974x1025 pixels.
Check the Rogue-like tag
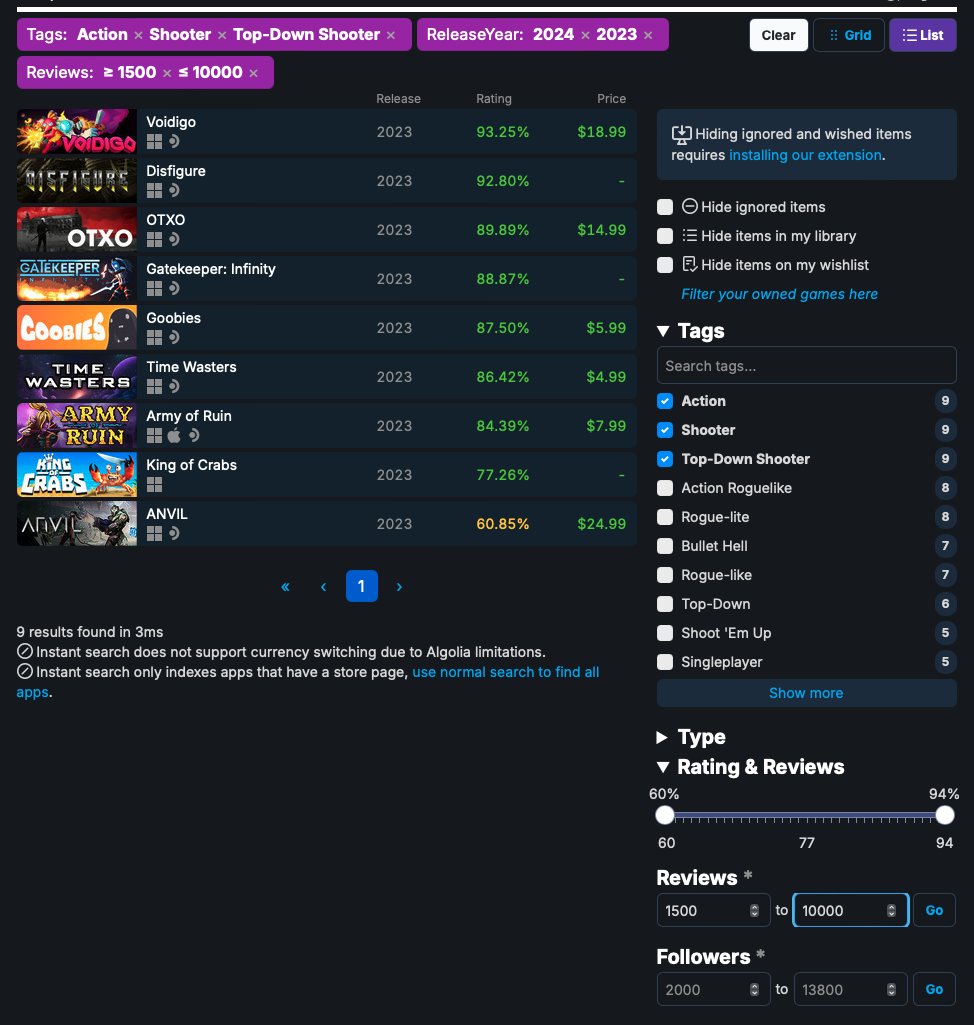(665, 575)
